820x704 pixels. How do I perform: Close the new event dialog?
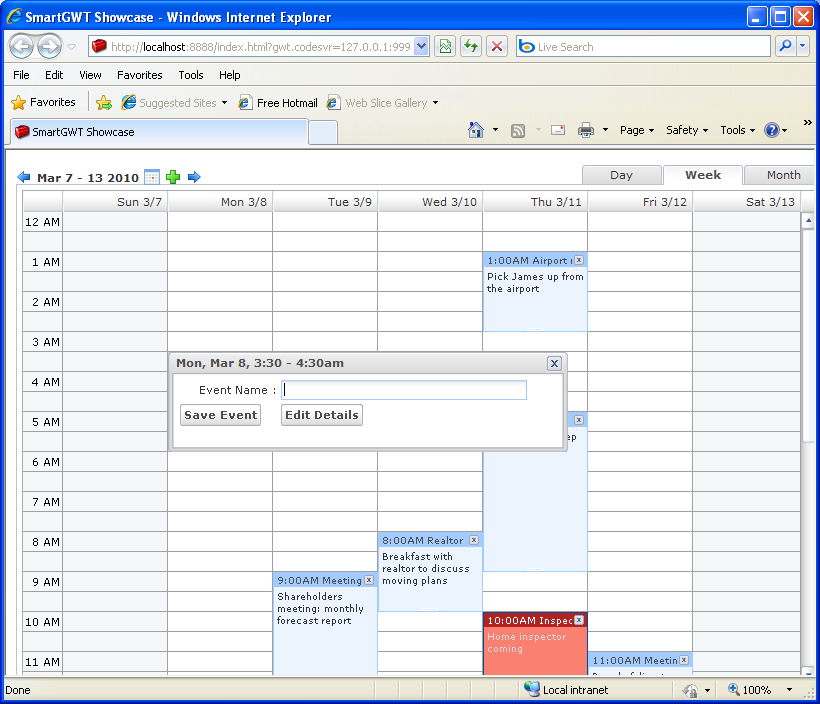pyautogui.click(x=554, y=363)
